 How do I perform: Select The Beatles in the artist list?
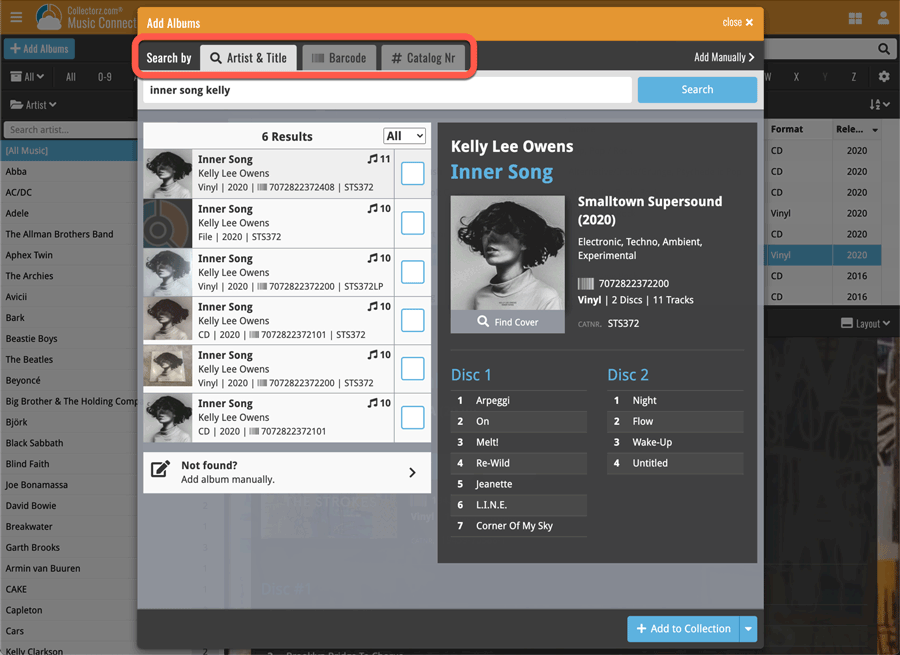click(x=29, y=359)
